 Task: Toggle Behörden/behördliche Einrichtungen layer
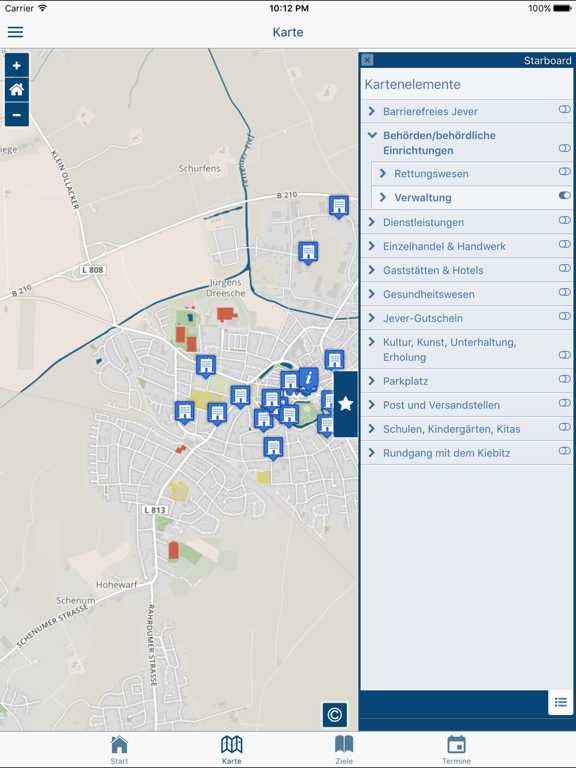point(565,148)
